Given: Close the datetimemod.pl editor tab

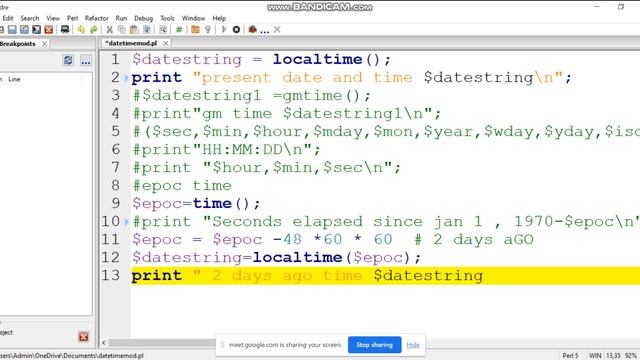Looking at the screenshot, I should tap(165, 43).
